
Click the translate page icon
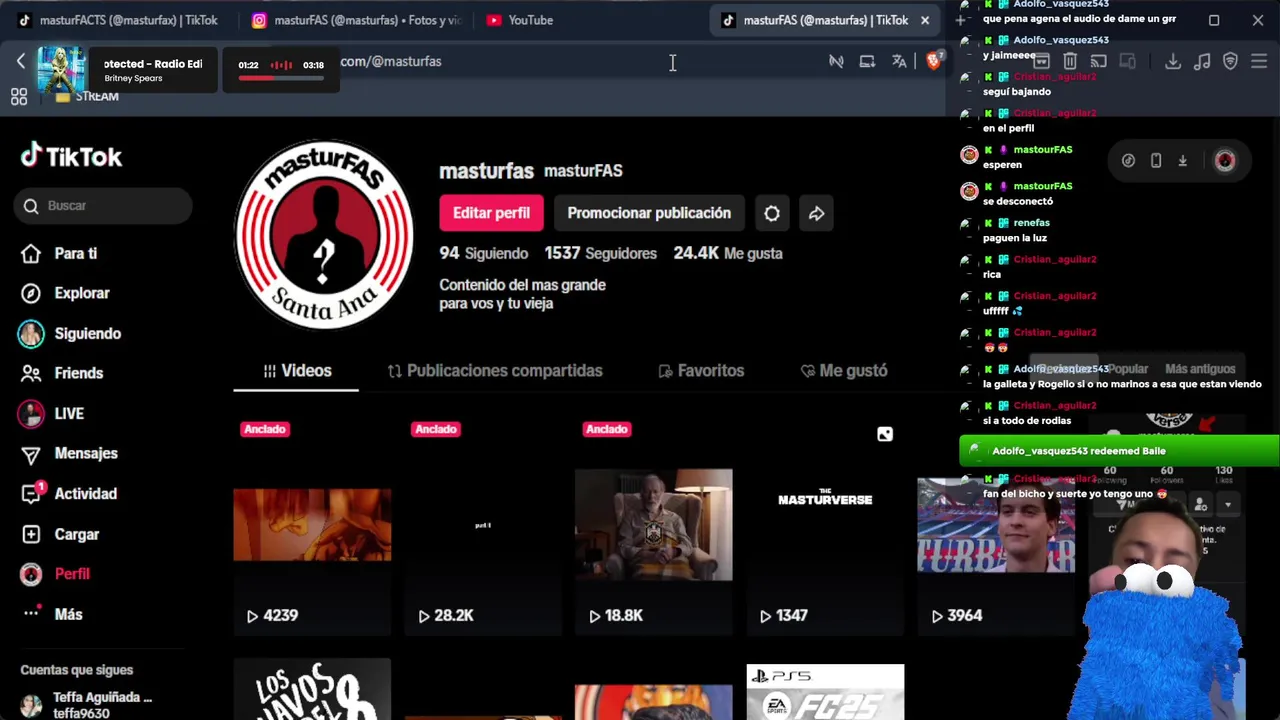(x=899, y=61)
